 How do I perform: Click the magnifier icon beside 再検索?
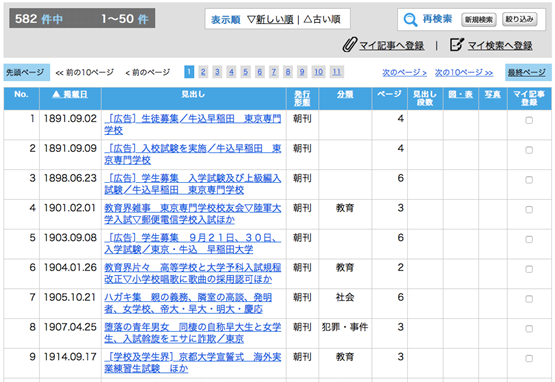click(410, 19)
